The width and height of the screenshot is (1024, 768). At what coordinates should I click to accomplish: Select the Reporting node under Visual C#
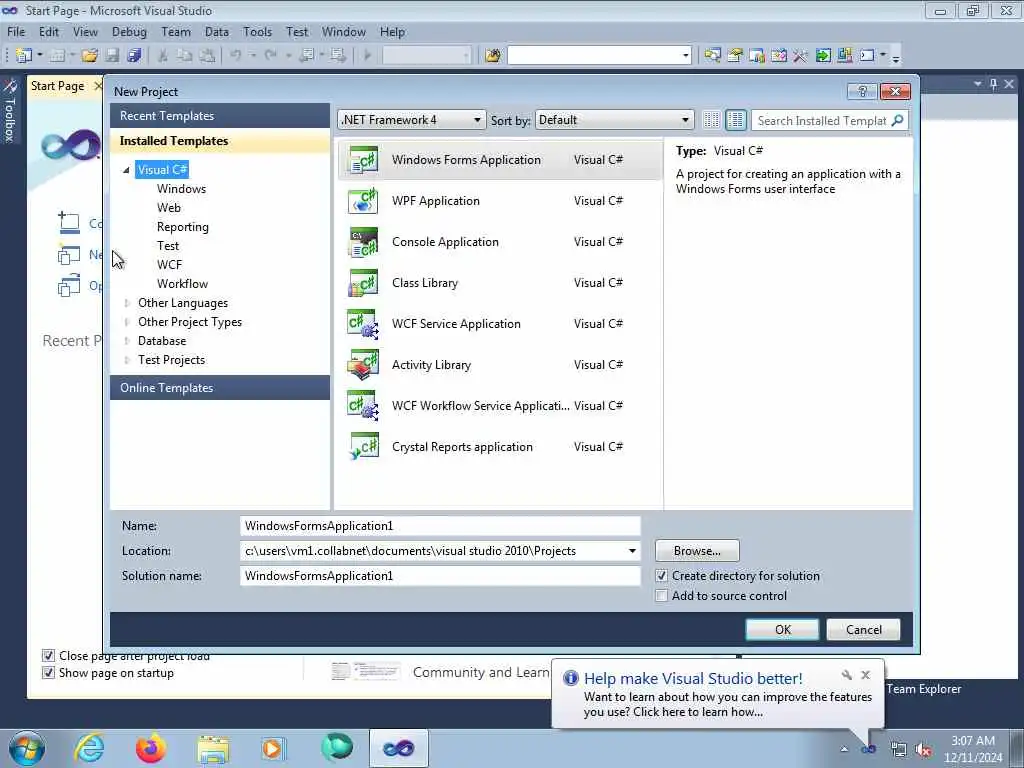[183, 227]
